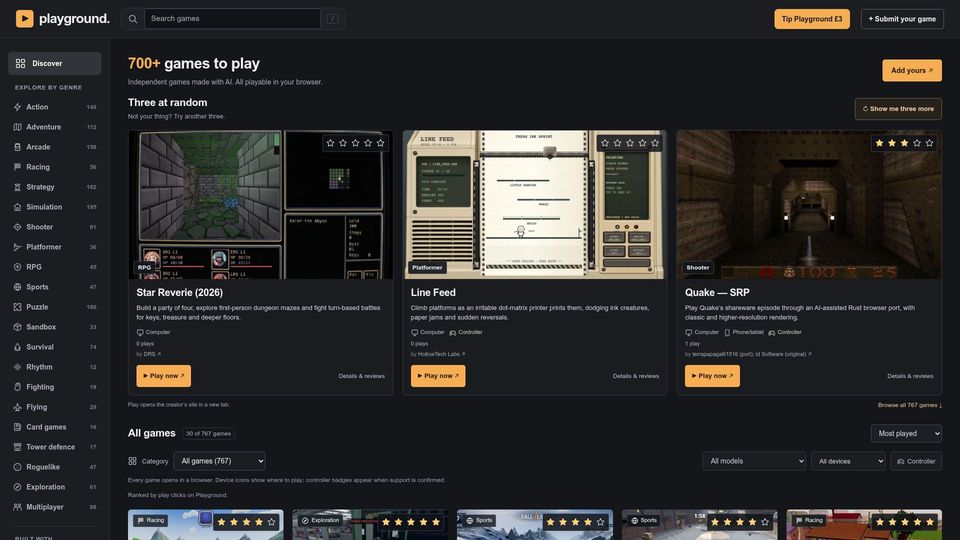Click the Add yours button
This screenshot has height=540, width=960.
(912, 70)
